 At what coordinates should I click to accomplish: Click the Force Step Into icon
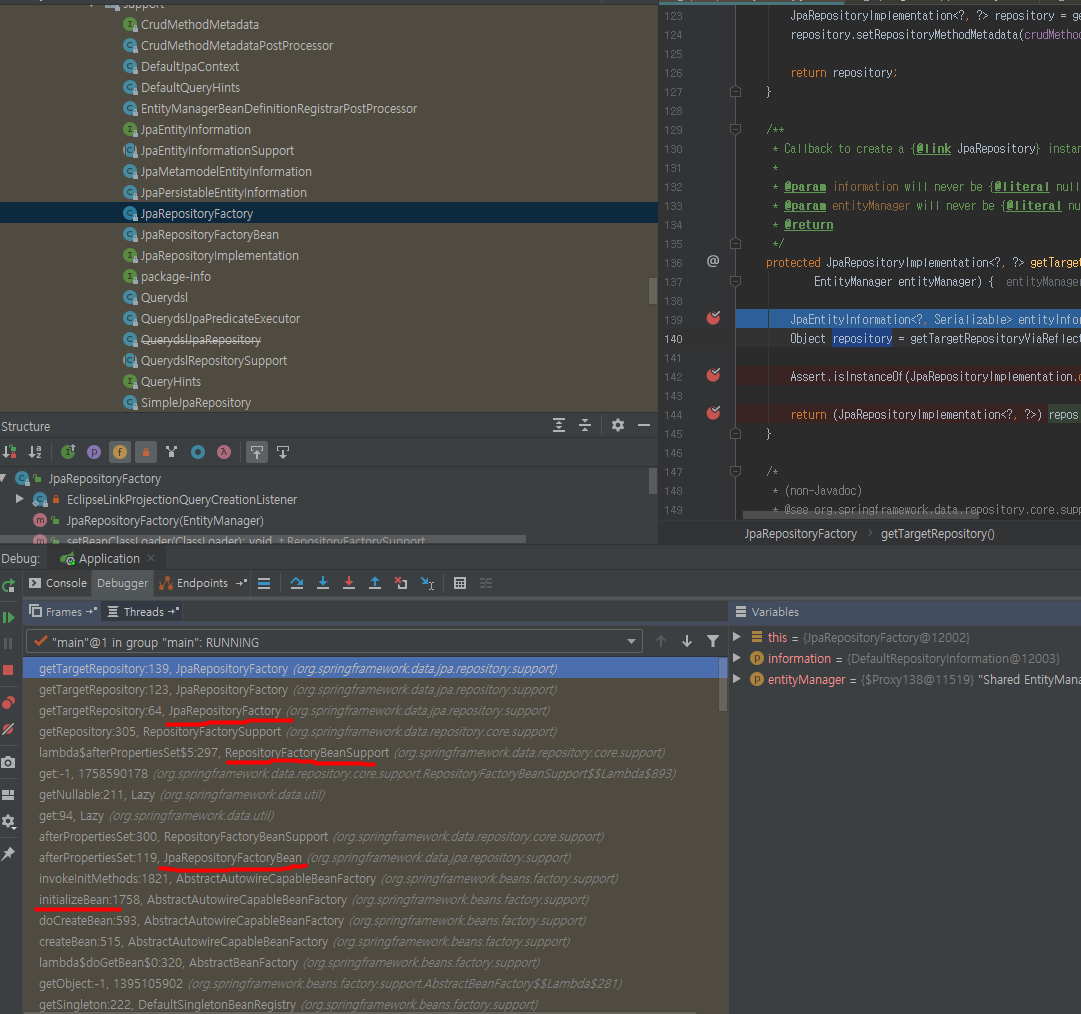pyautogui.click(x=349, y=583)
